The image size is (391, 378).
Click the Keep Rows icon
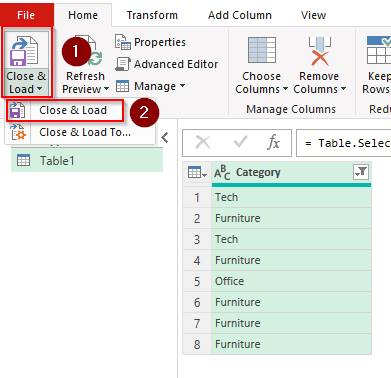[379, 50]
